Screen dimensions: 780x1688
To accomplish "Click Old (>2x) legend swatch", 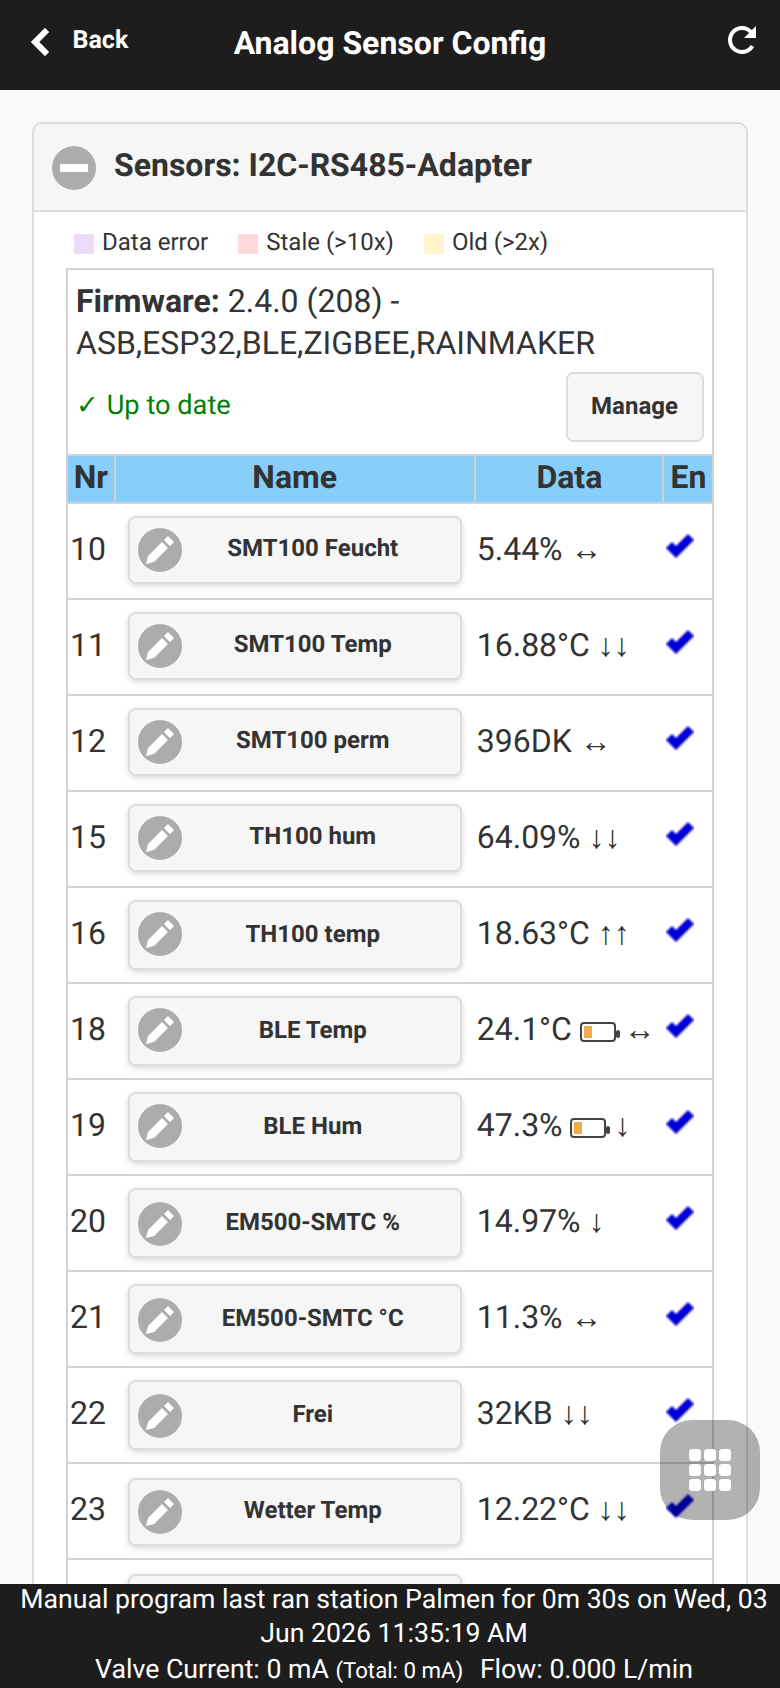I will click(x=434, y=243).
